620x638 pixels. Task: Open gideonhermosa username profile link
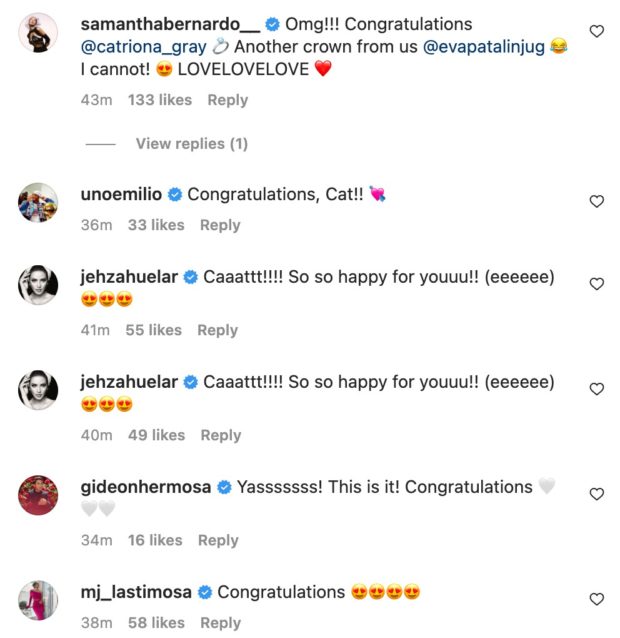144,487
